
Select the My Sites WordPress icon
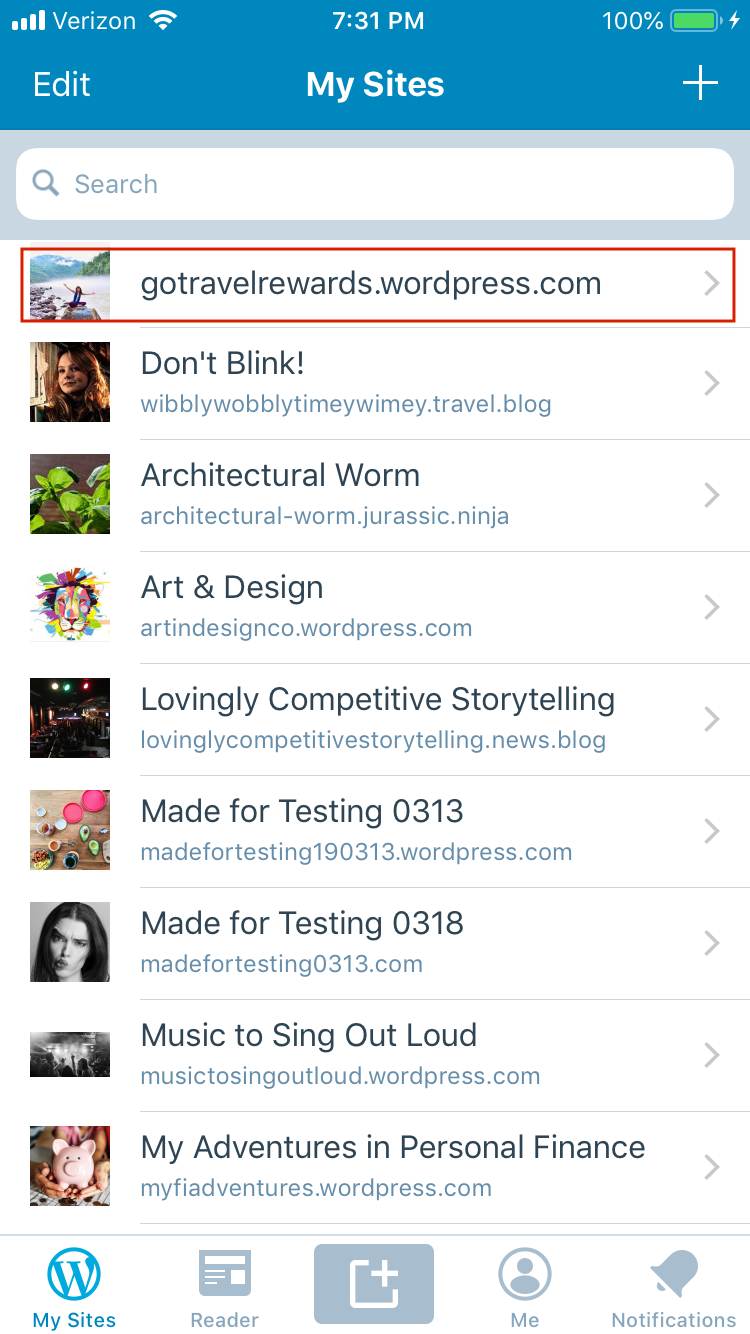[75, 1275]
